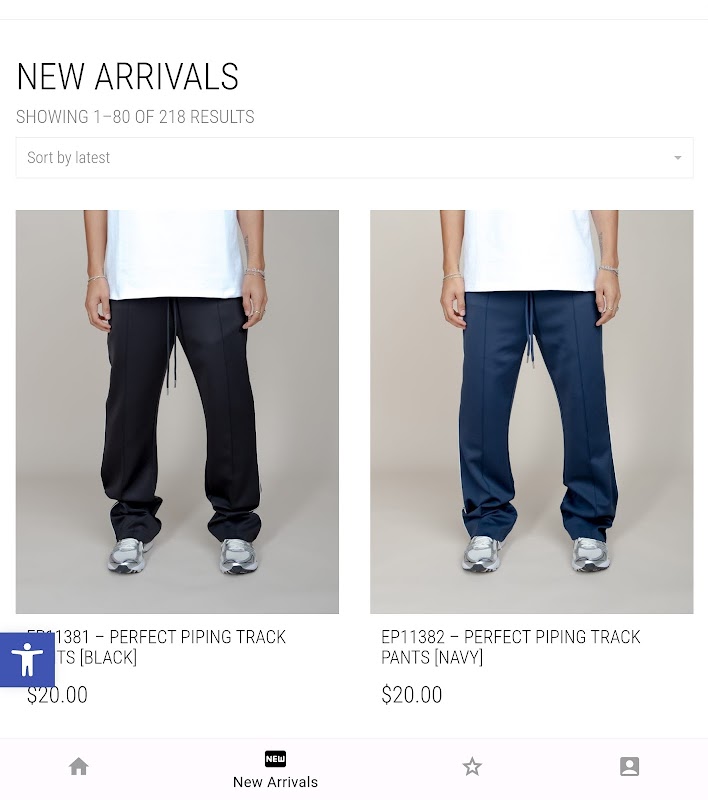
Task: Tap the white t-shirt in black pants photo
Action: coord(174,254)
